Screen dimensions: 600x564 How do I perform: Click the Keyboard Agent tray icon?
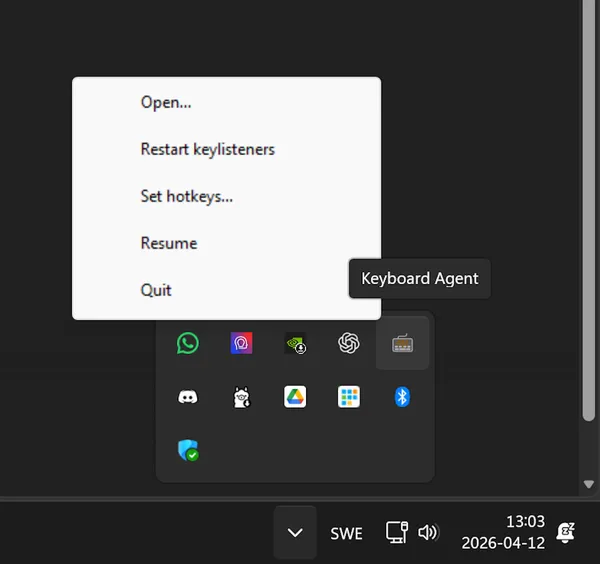coord(402,343)
